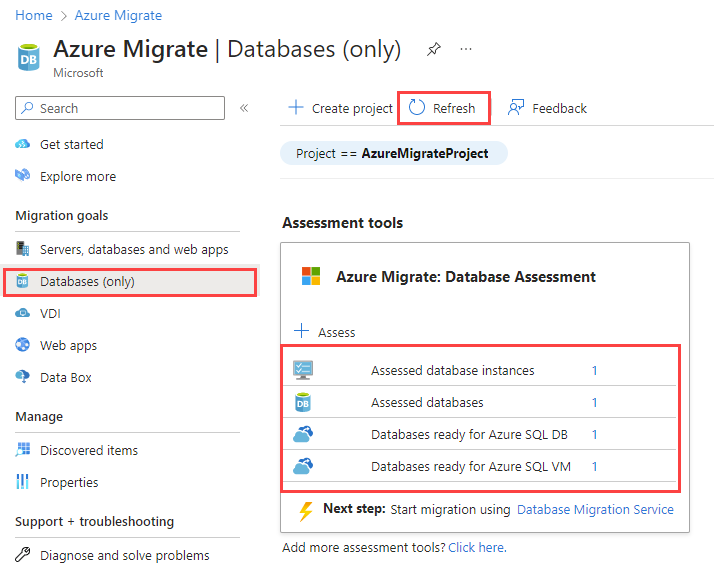The width and height of the screenshot is (714, 567).
Task: Click Assess in Database Assessment card
Action: (x=325, y=332)
